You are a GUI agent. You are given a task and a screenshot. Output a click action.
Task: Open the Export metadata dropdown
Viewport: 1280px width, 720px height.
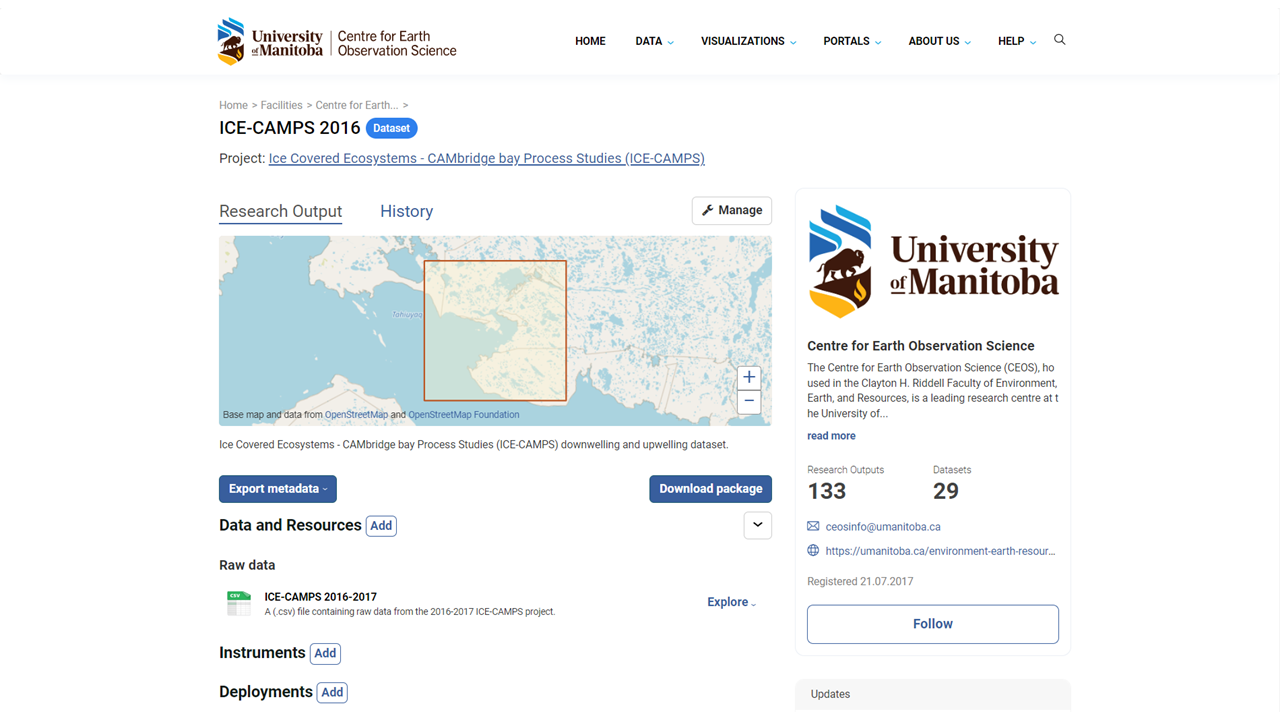pyautogui.click(x=278, y=489)
